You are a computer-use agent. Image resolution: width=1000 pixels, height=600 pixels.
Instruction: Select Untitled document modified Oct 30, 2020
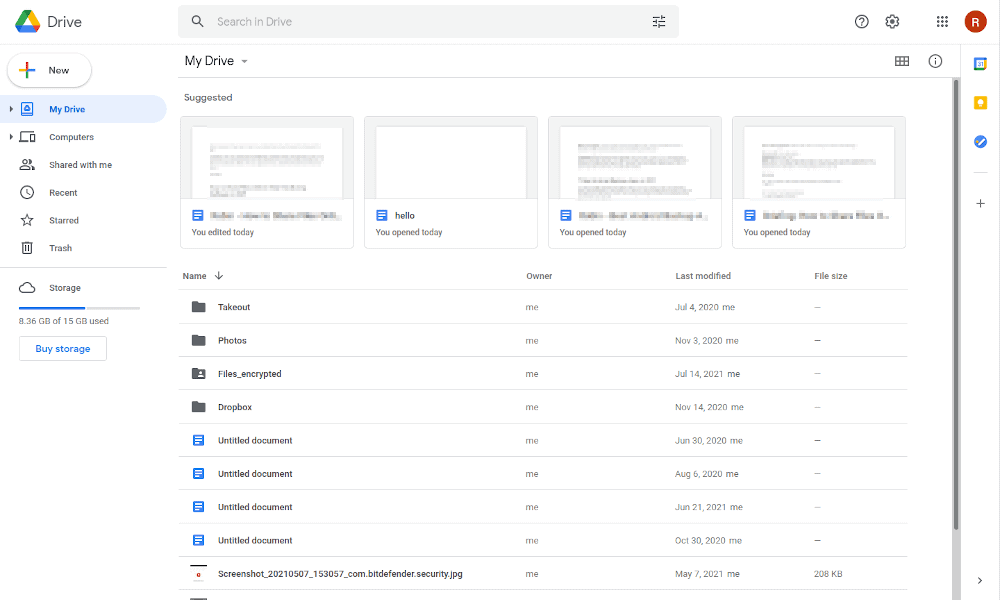pos(543,540)
